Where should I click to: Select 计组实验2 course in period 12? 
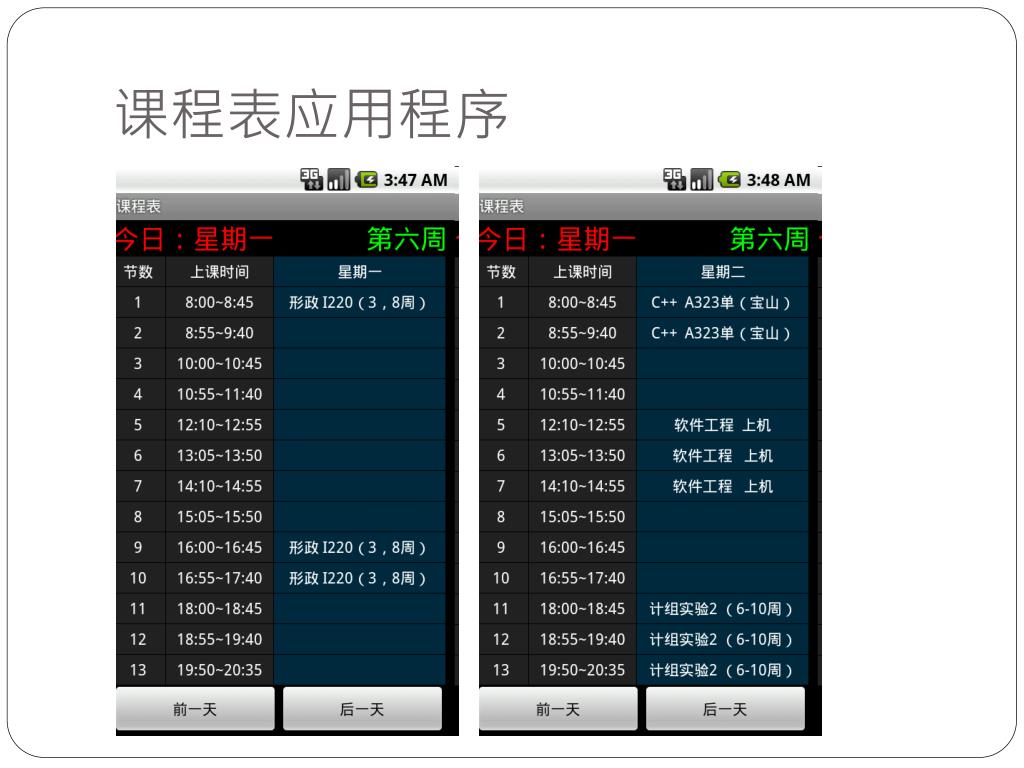pyautogui.click(x=723, y=639)
